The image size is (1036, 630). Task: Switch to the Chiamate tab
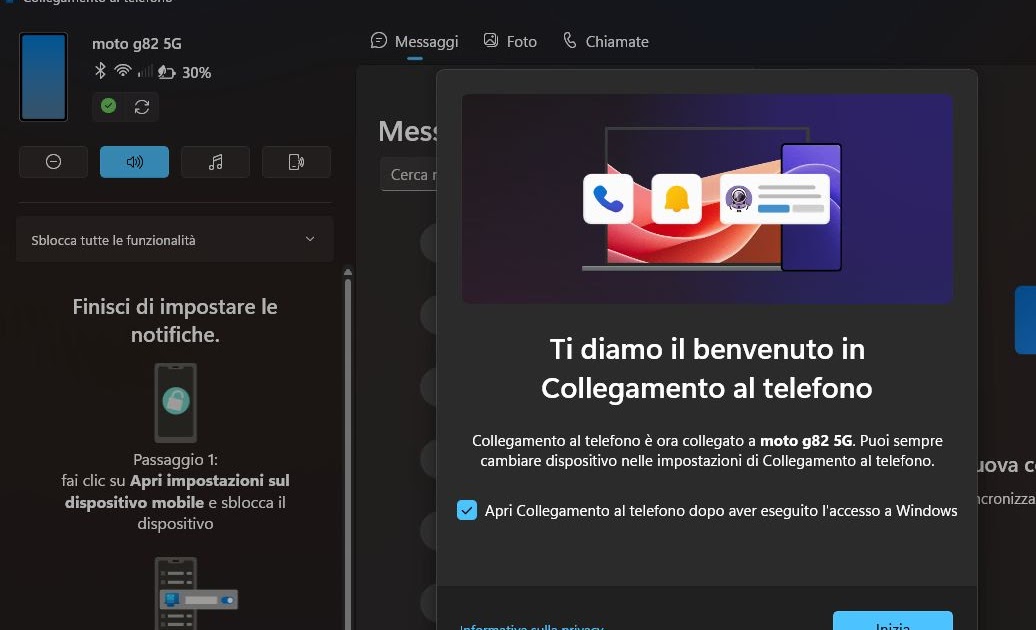pyautogui.click(x=606, y=42)
